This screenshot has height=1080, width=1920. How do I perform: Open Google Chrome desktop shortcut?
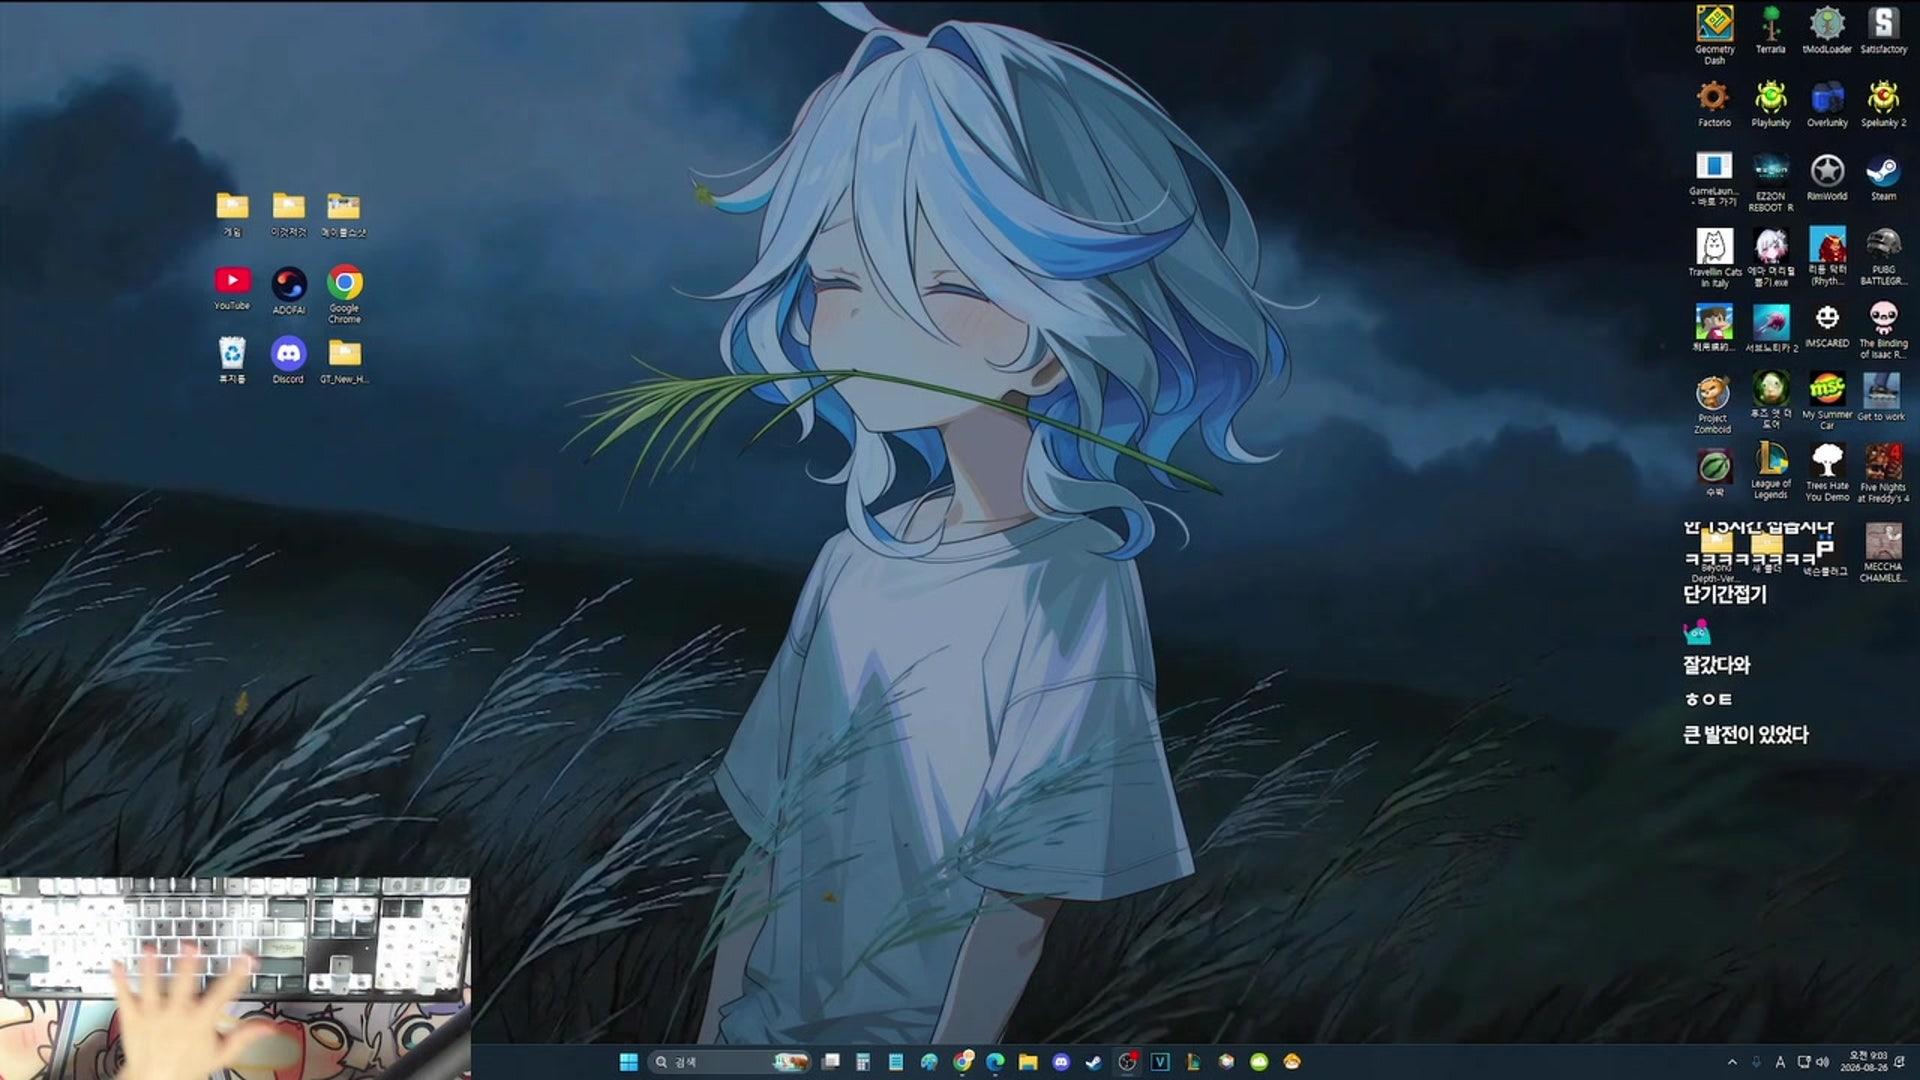pyautogui.click(x=344, y=294)
